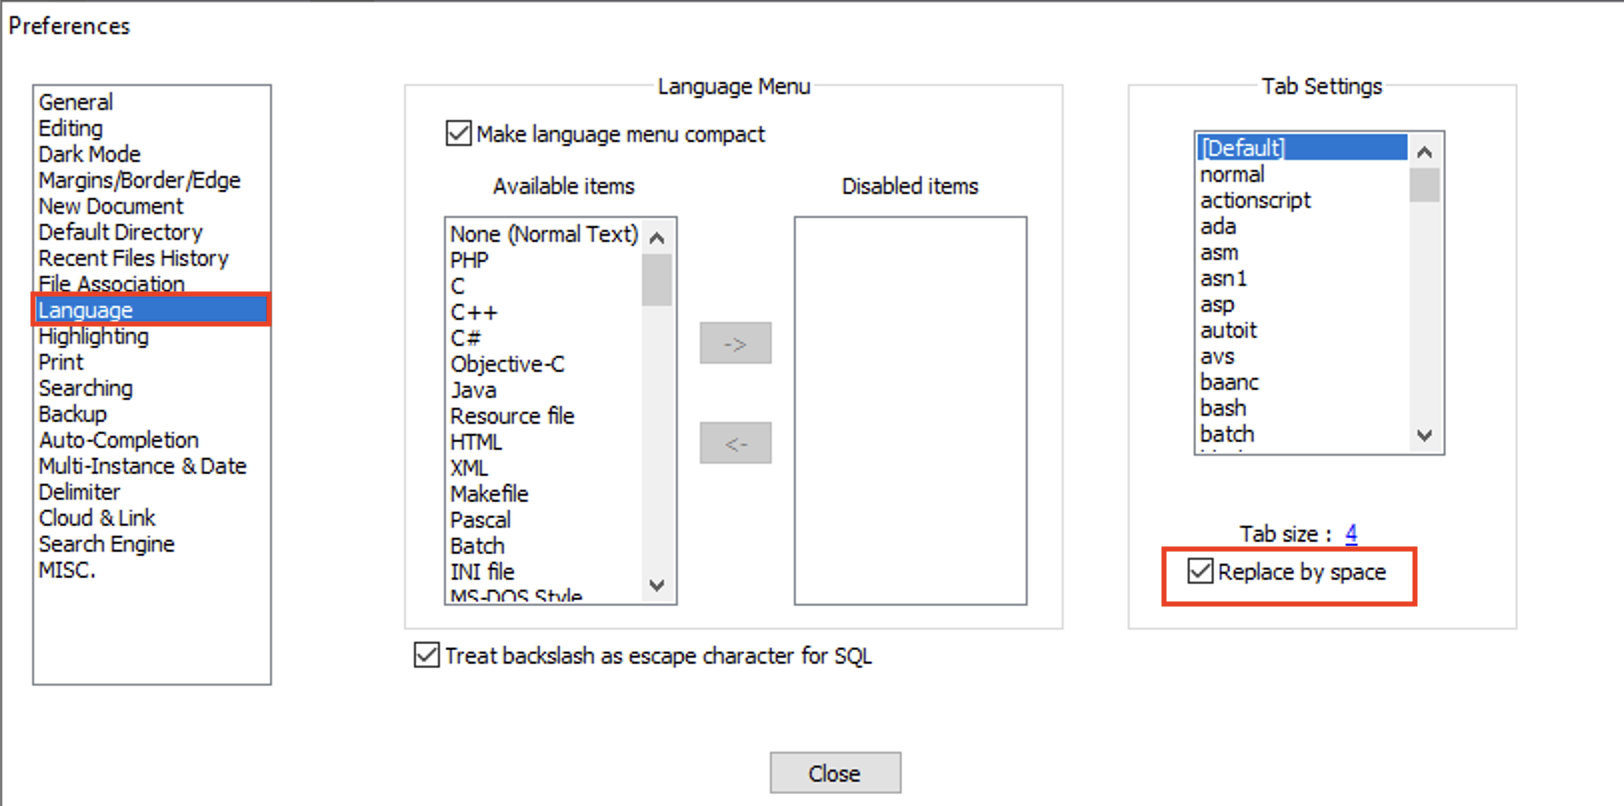Click Tab Settings list scroll-down arrow
1624x806 pixels.
click(1425, 435)
